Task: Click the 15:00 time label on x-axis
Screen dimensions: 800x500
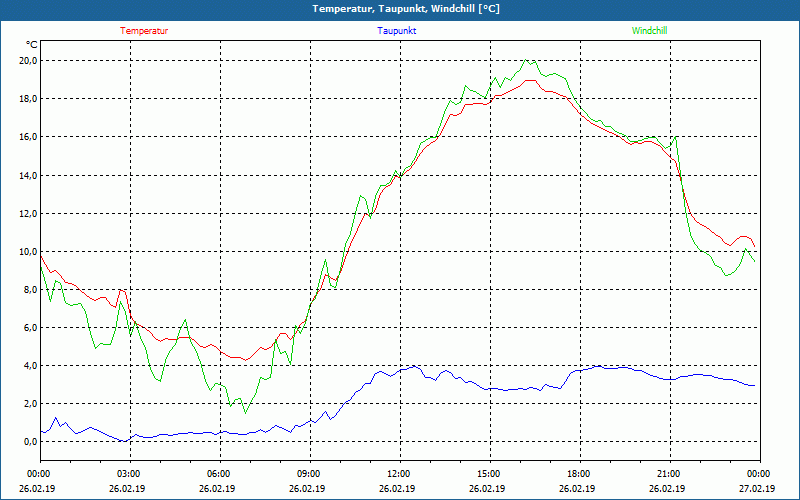Action: [x=490, y=474]
